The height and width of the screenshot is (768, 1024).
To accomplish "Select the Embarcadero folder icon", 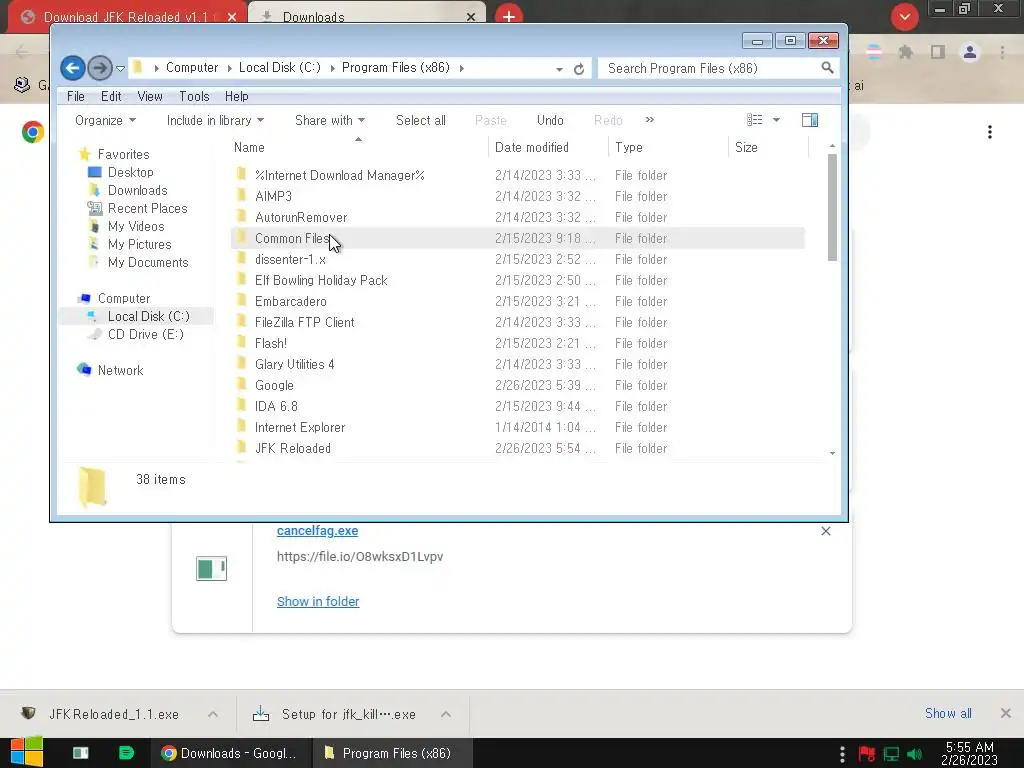I will [242, 300].
